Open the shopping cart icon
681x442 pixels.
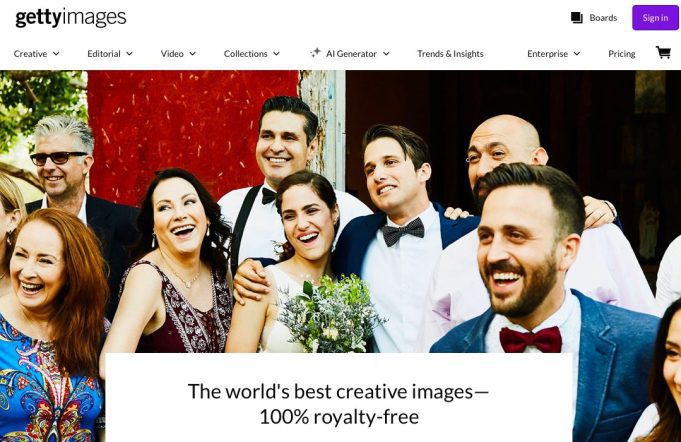pyautogui.click(x=663, y=53)
